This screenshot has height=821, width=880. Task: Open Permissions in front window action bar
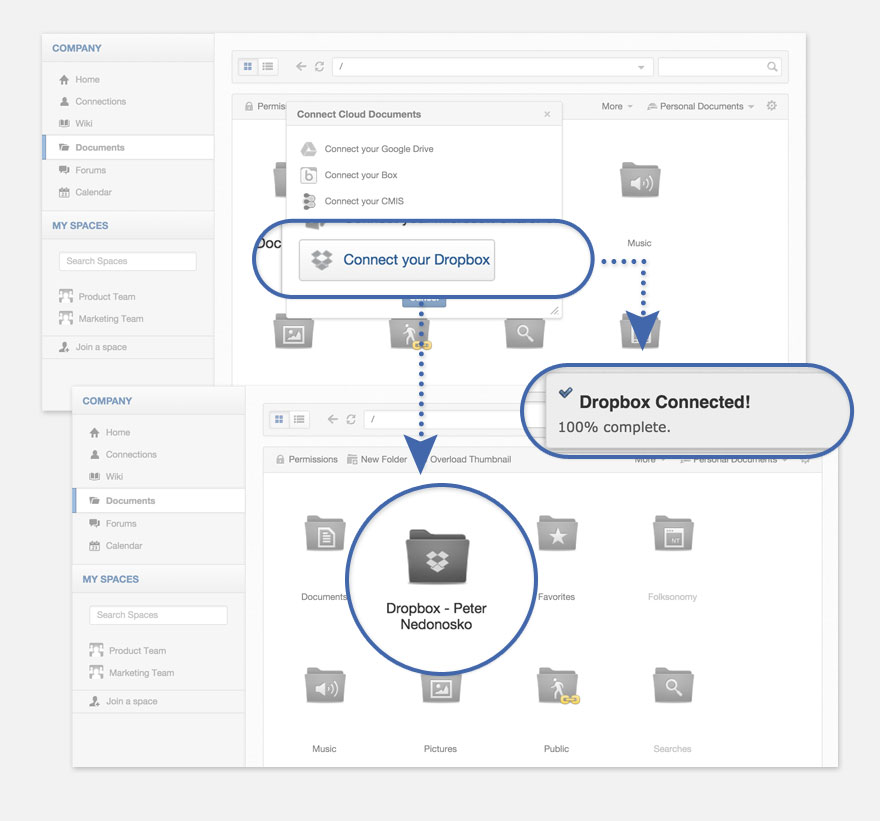(306, 459)
